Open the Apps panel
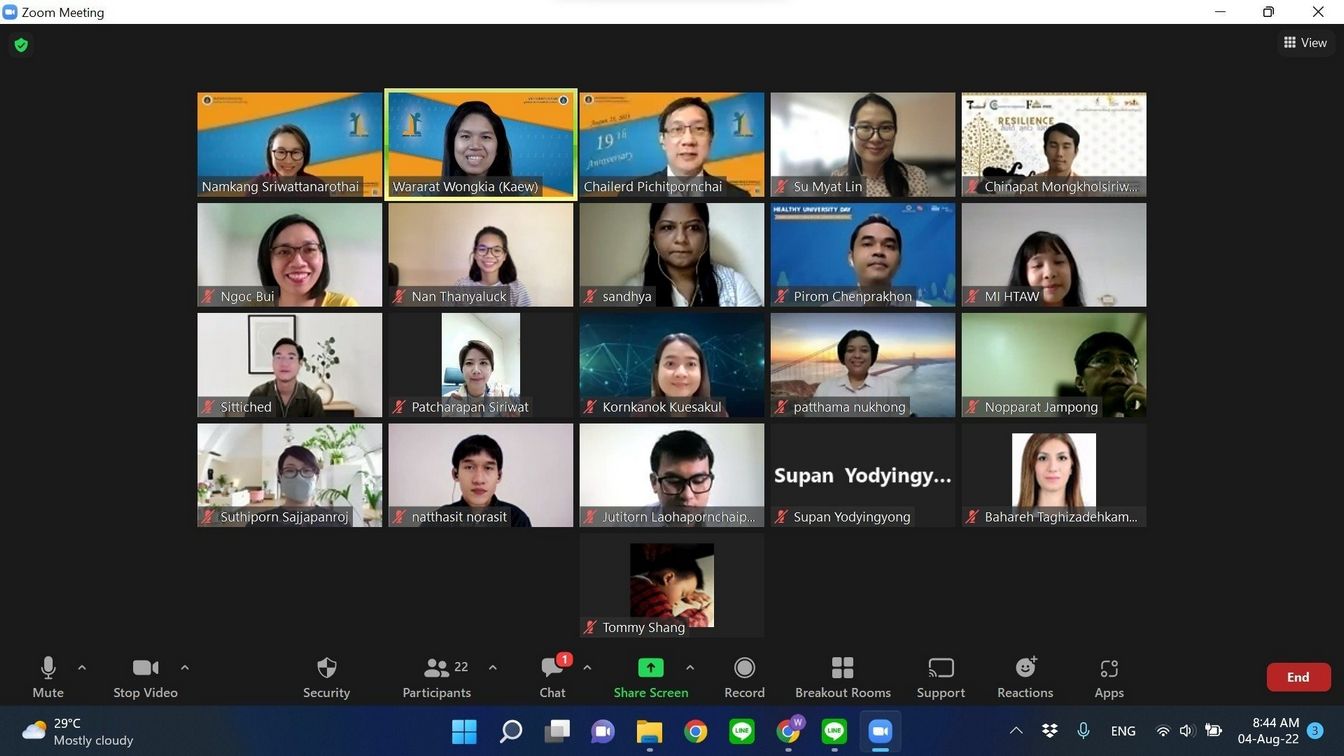1344x756 pixels. [1108, 677]
